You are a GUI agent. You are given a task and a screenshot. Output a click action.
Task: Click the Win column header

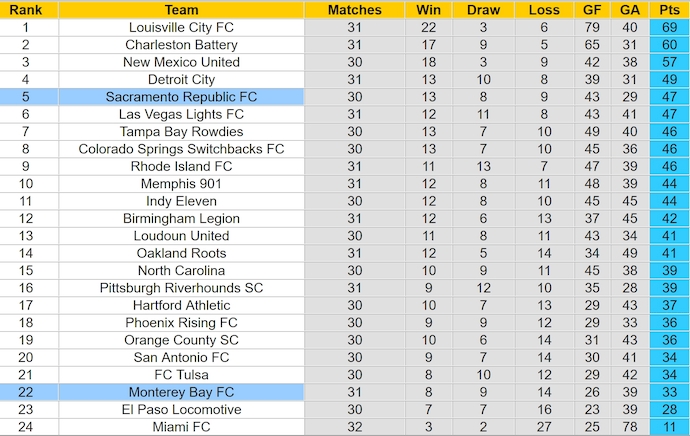424,10
